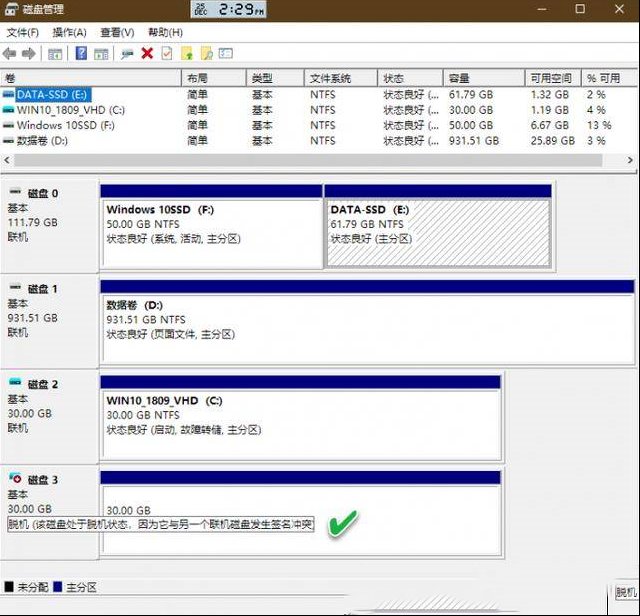This screenshot has height=616, width=640.
Task: Click the 脱机 status bar label
Action: click(626, 592)
